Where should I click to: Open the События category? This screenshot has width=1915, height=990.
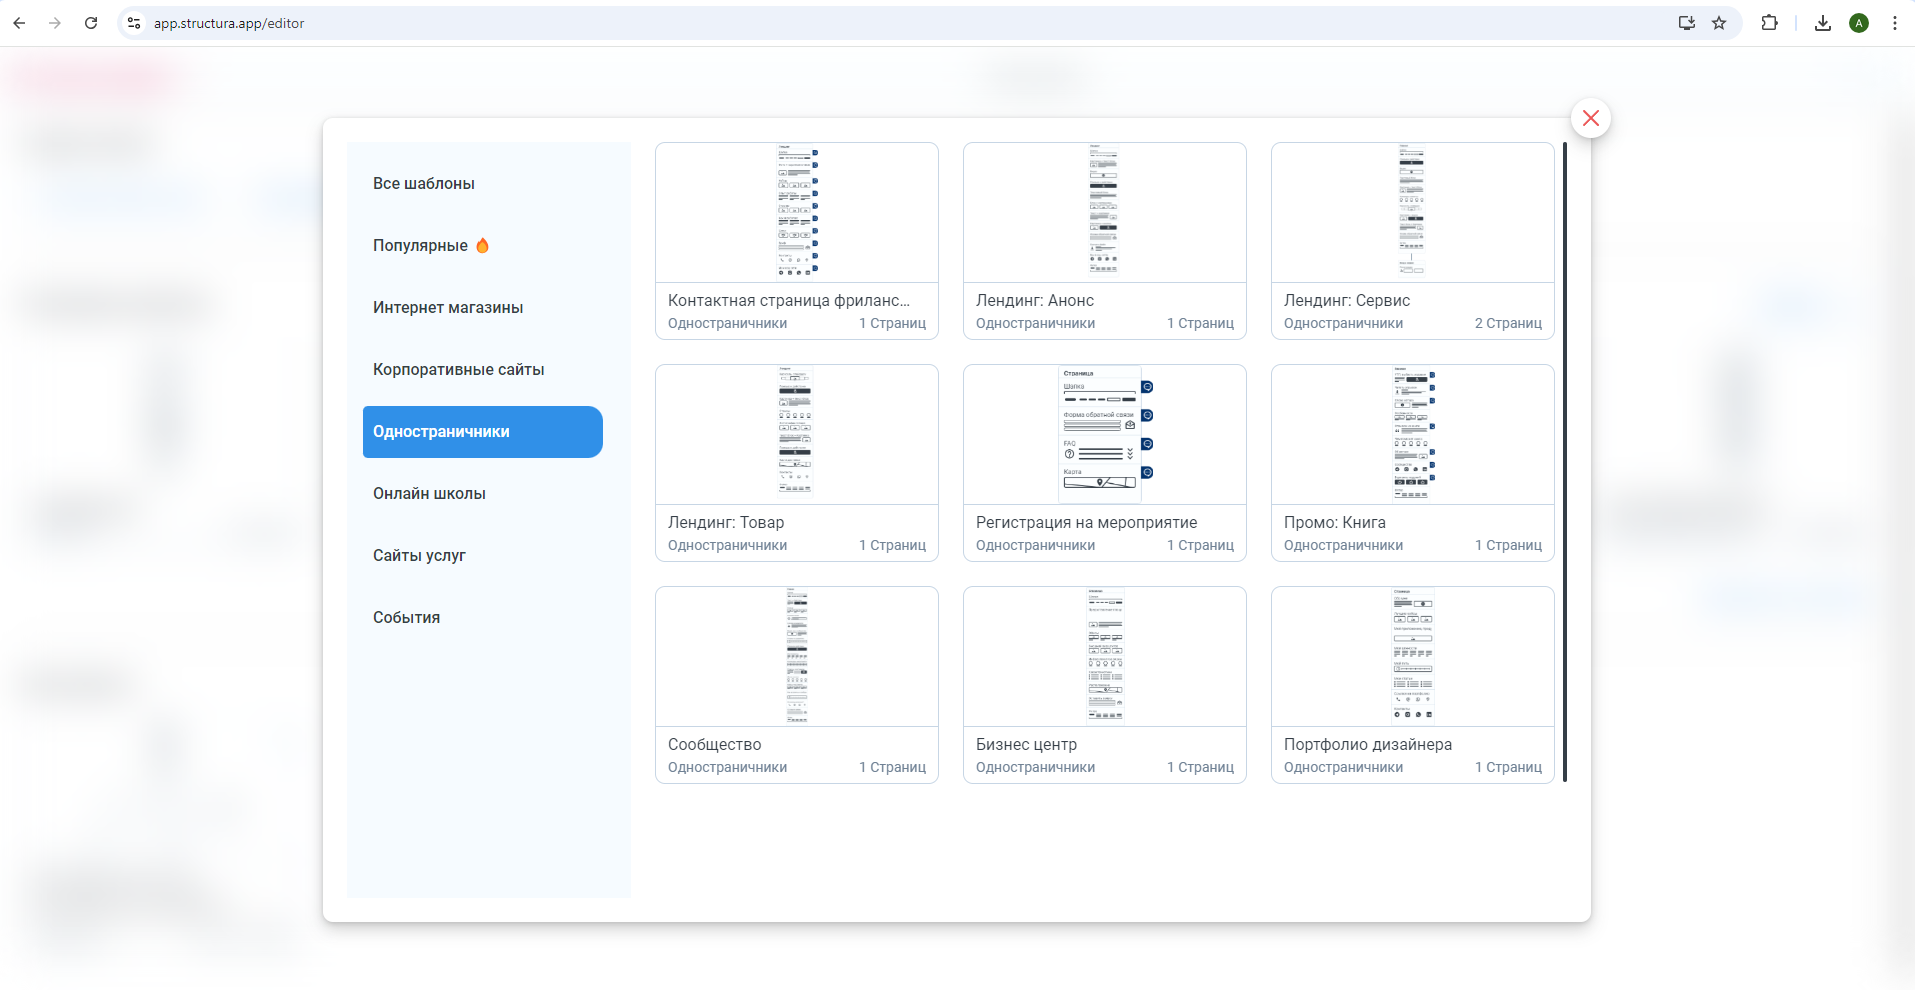point(406,618)
